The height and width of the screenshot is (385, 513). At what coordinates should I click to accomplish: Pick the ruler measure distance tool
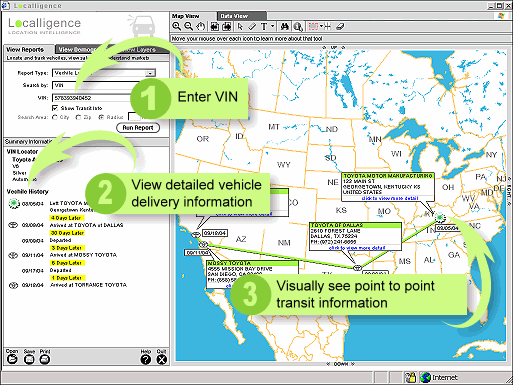252,26
